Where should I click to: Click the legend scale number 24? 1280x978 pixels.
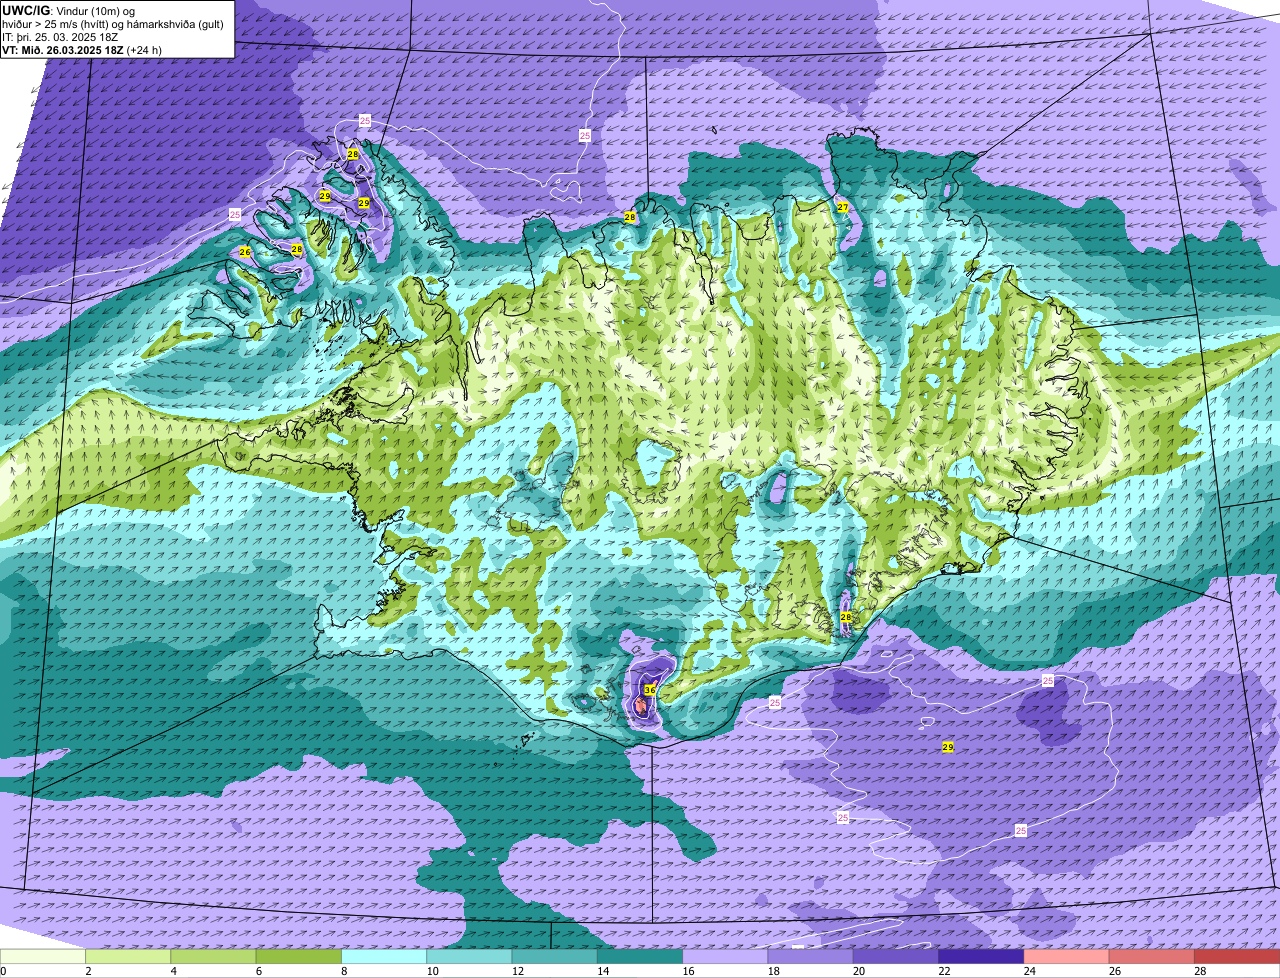1028,971
